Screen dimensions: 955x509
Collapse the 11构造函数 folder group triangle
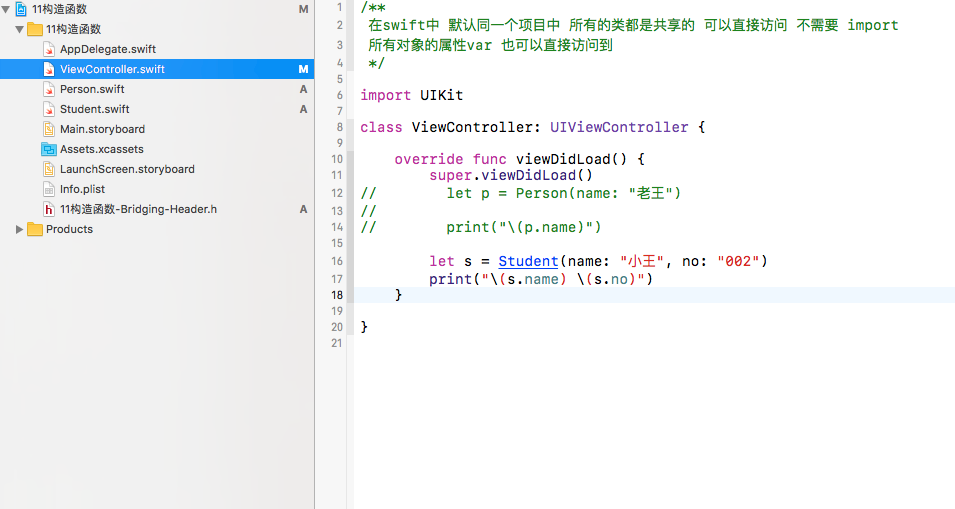19,29
